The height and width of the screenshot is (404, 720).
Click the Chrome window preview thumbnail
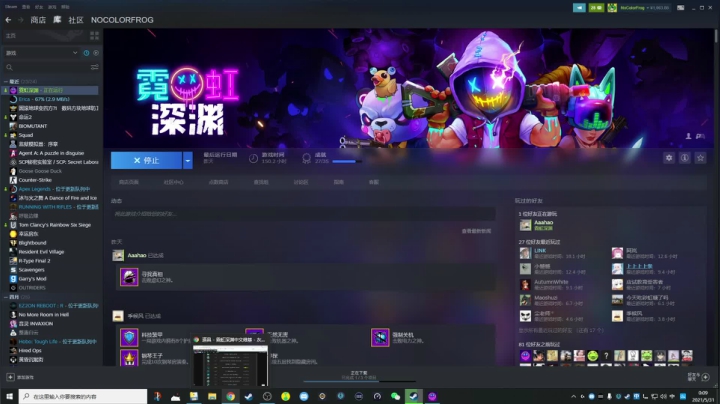tap(230, 366)
